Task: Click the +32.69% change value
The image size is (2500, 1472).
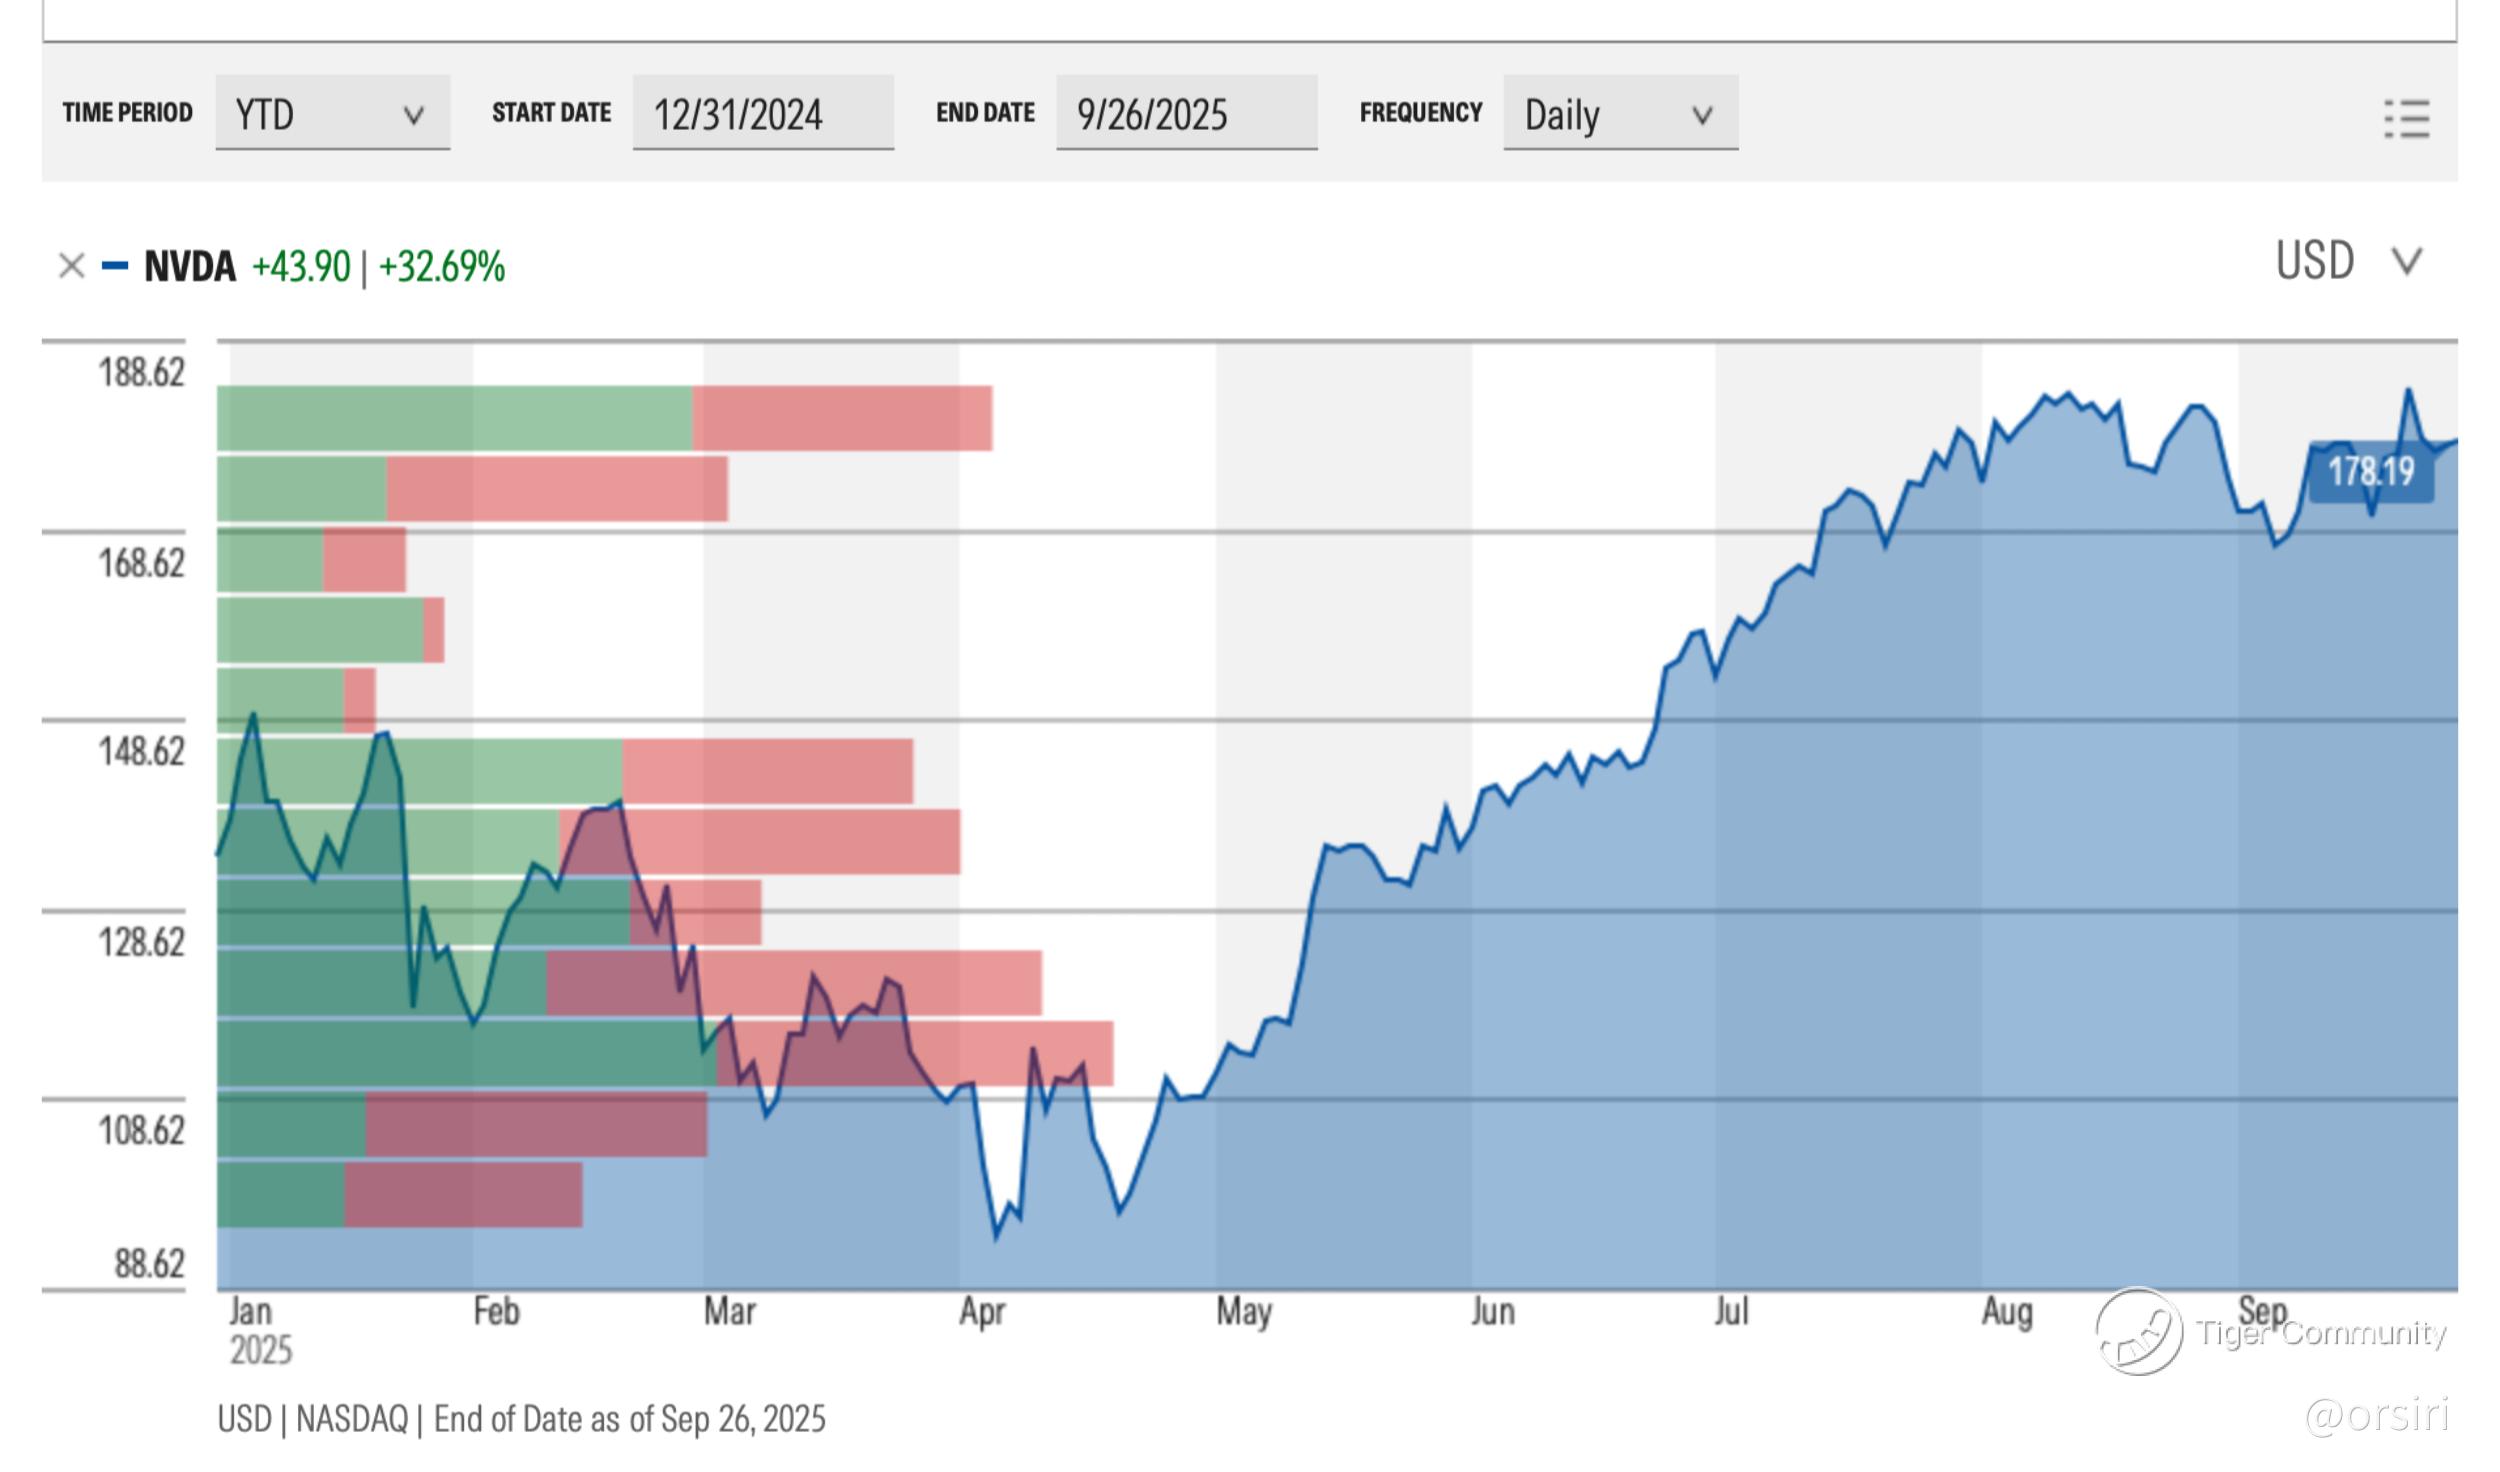Action: [x=441, y=267]
